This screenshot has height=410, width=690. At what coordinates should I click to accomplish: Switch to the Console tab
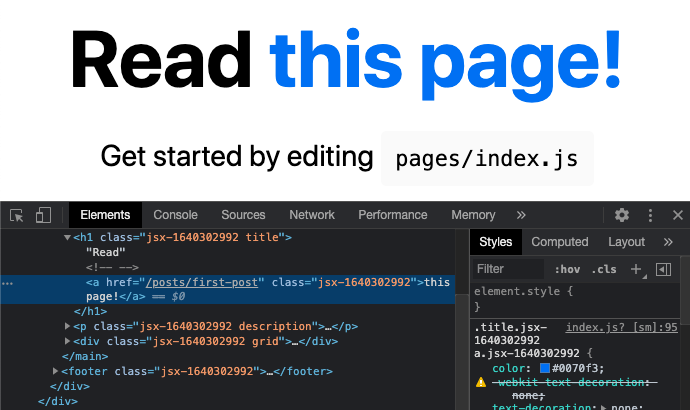click(x=175, y=215)
